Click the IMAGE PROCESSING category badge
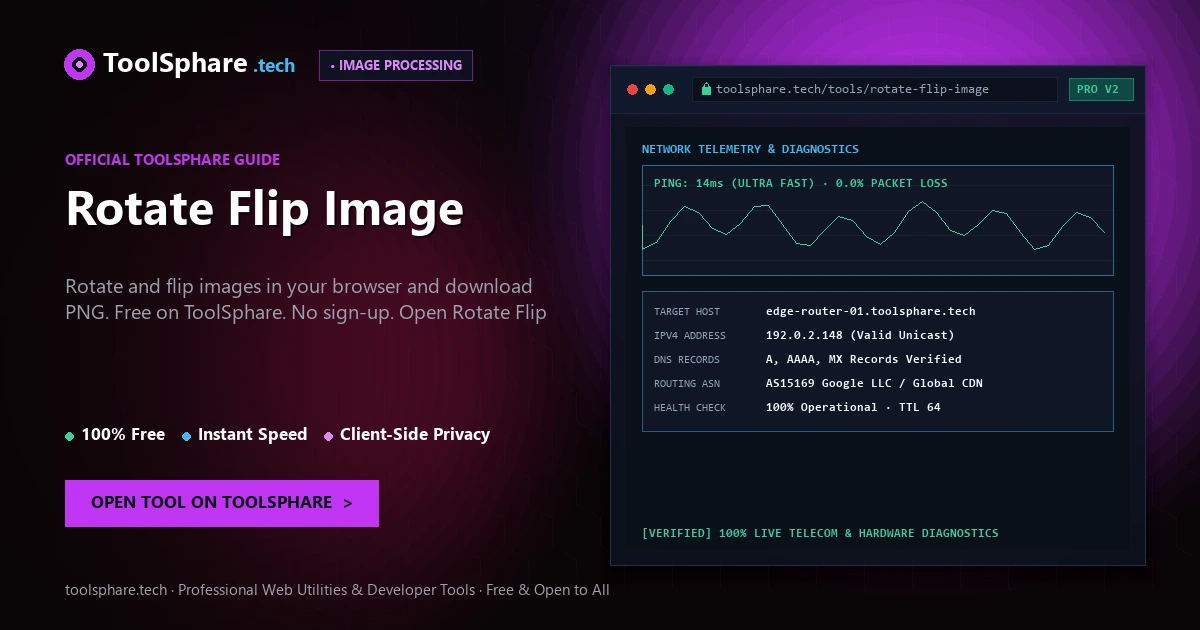Viewport: 1200px width, 630px height. click(396, 65)
